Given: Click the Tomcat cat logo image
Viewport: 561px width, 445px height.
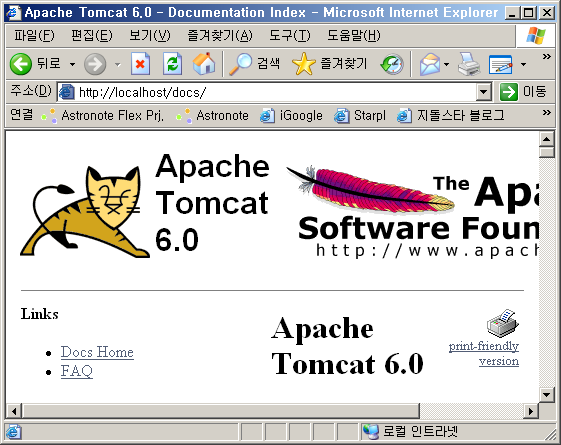Looking at the screenshot, I should click(x=85, y=211).
